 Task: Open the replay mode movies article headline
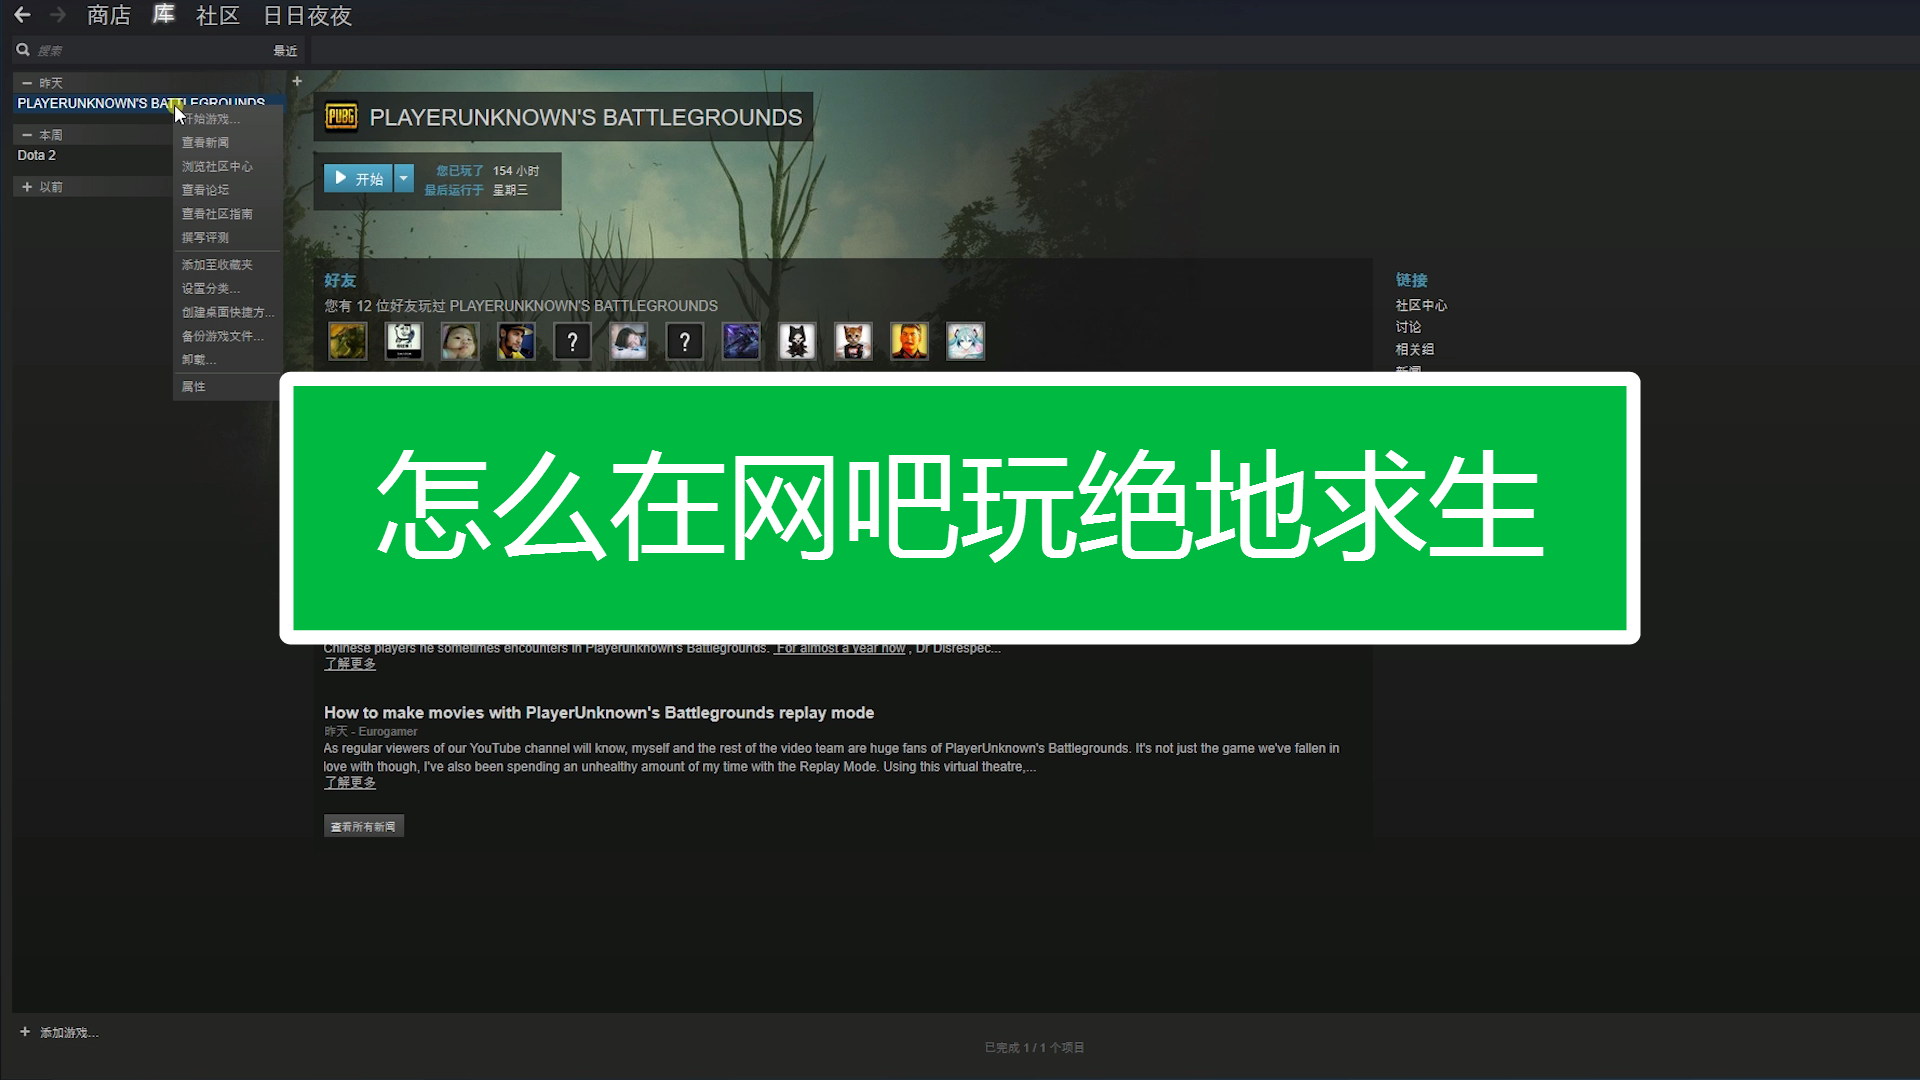599,713
